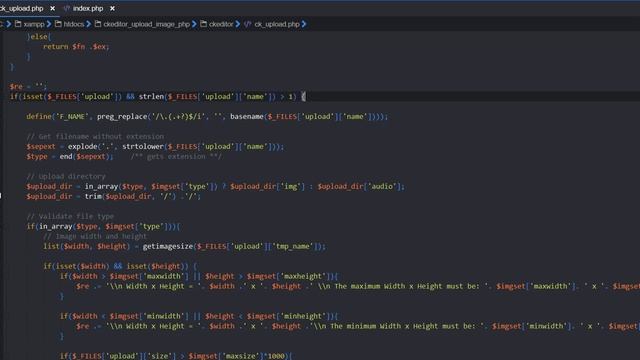Screen dimensions: 640x360
Task: Expand the chevron before xampp breadcrumb
Action: 9,24
